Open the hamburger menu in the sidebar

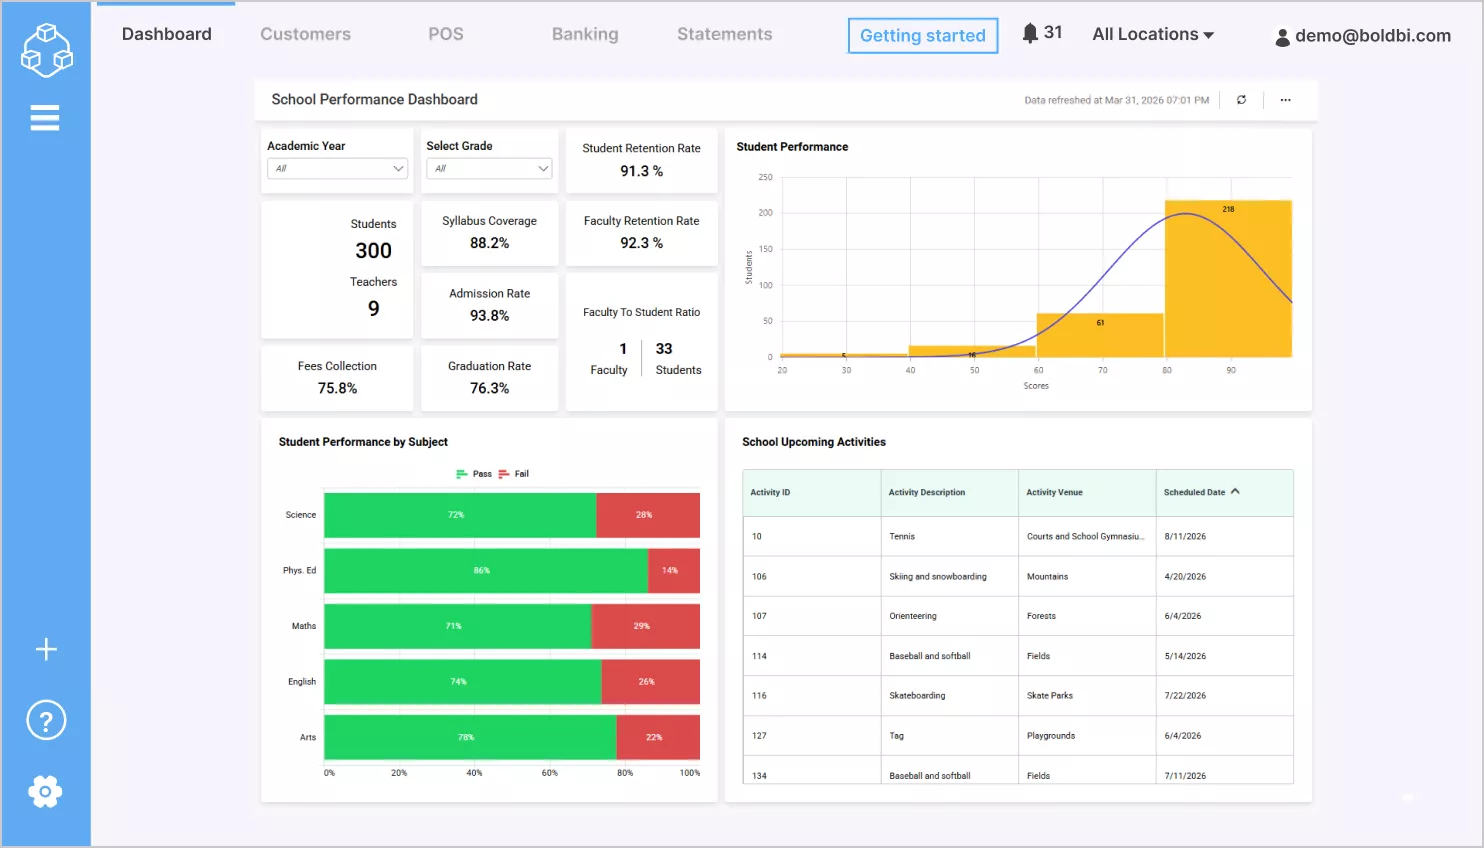click(45, 117)
